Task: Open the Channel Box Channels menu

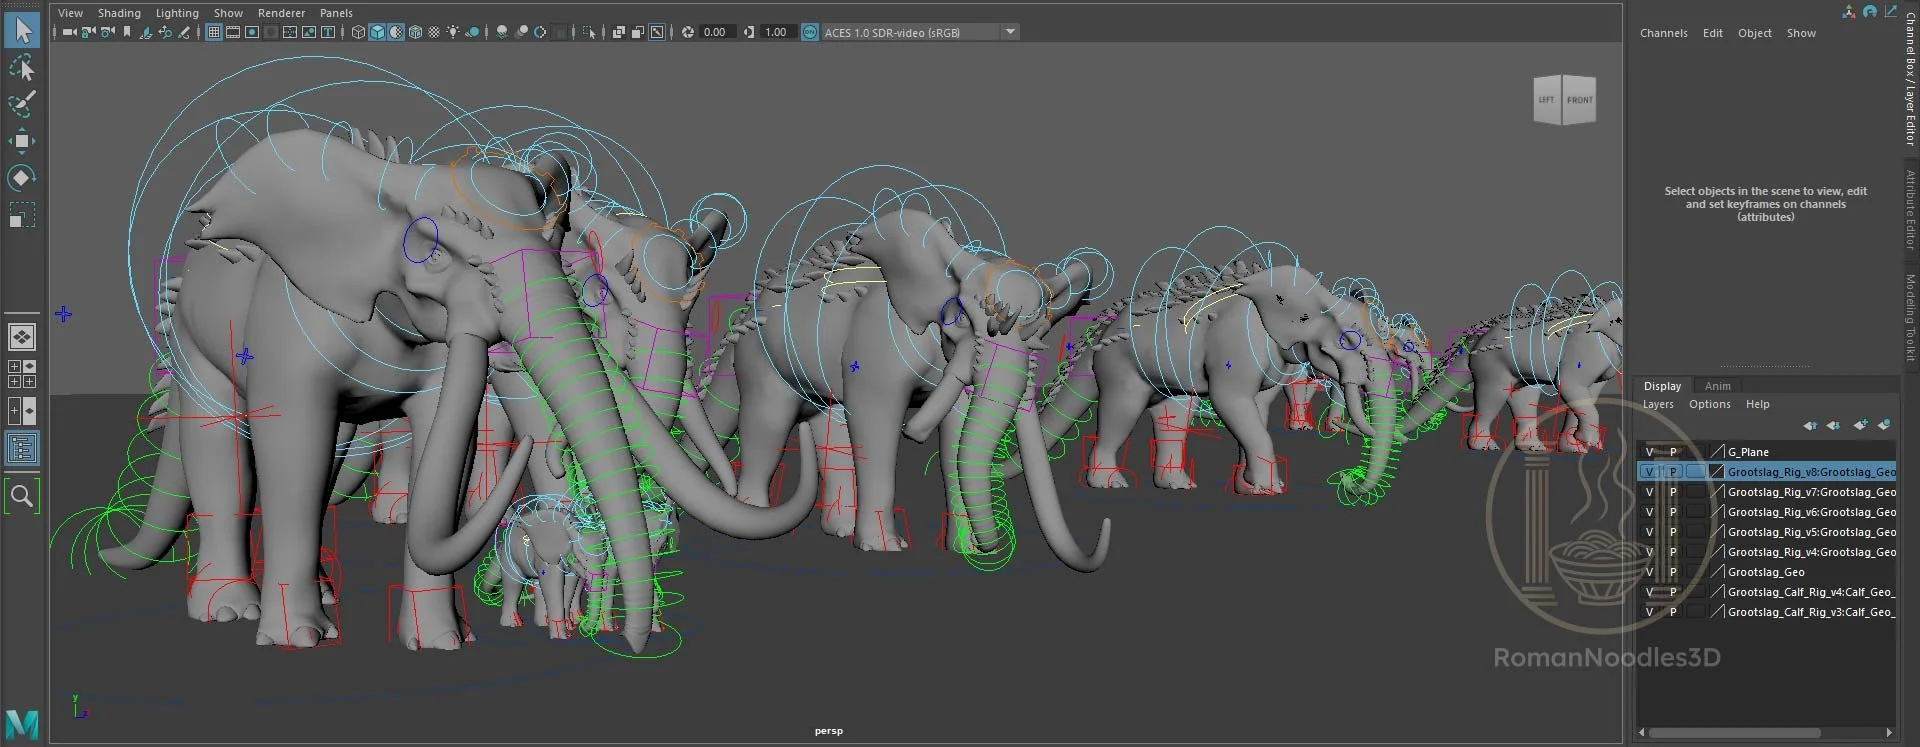Action: coord(1663,33)
